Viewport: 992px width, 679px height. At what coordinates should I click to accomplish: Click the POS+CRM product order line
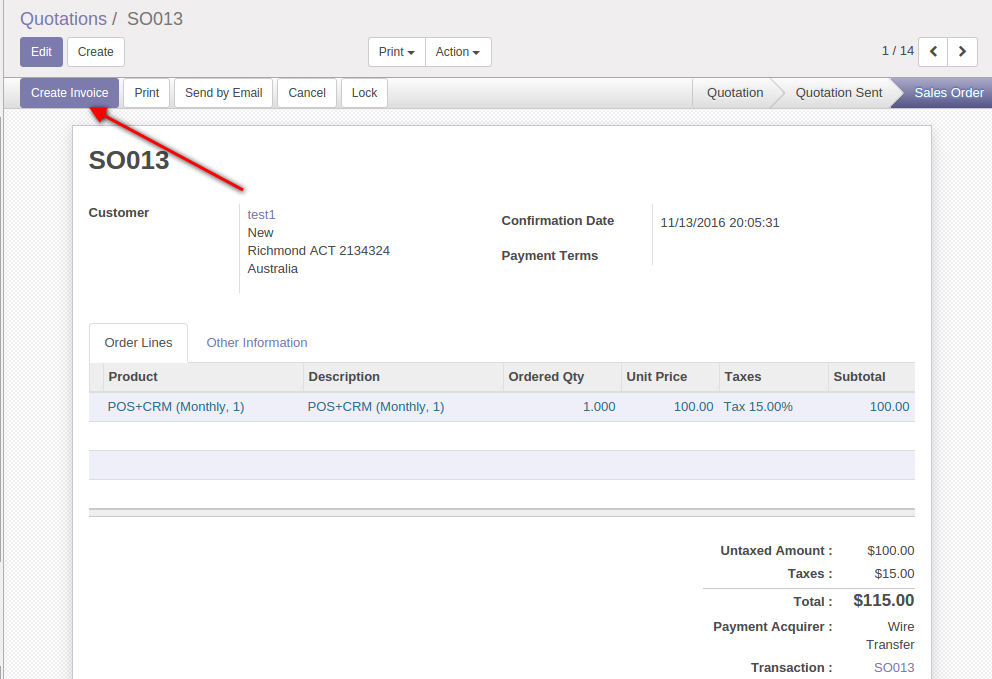176,407
